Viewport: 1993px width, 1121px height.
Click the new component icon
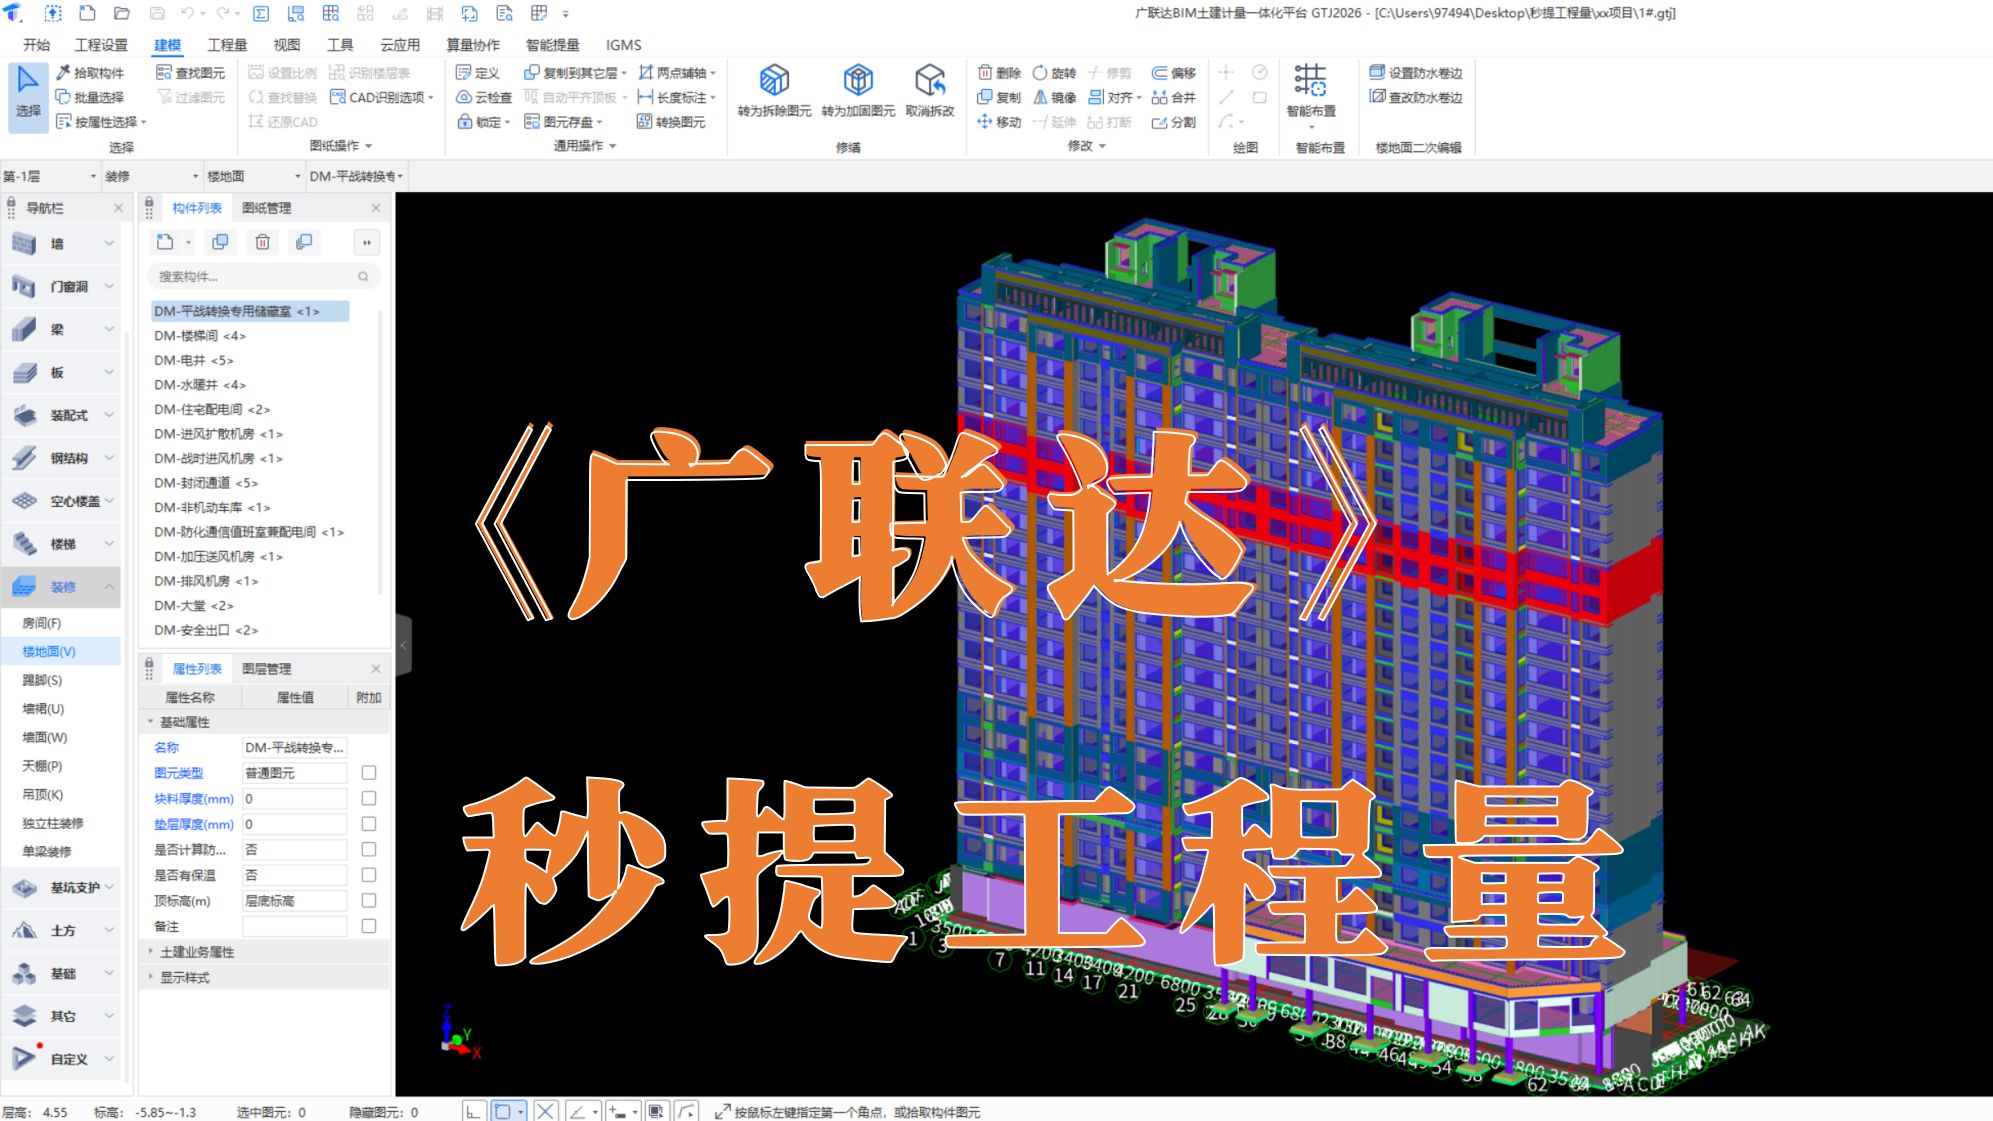pos(166,242)
